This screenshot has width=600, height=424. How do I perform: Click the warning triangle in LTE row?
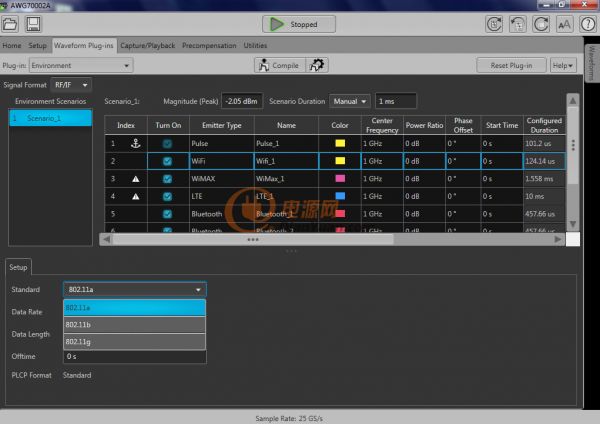pos(135,196)
